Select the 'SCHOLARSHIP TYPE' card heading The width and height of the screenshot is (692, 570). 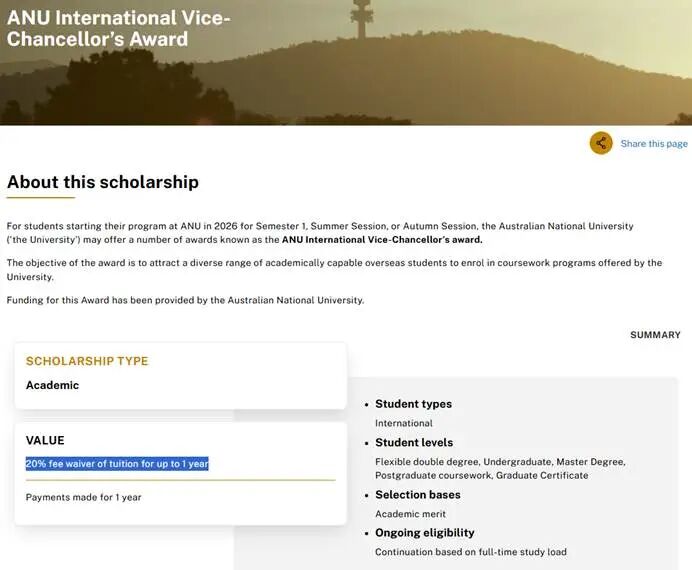87,361
